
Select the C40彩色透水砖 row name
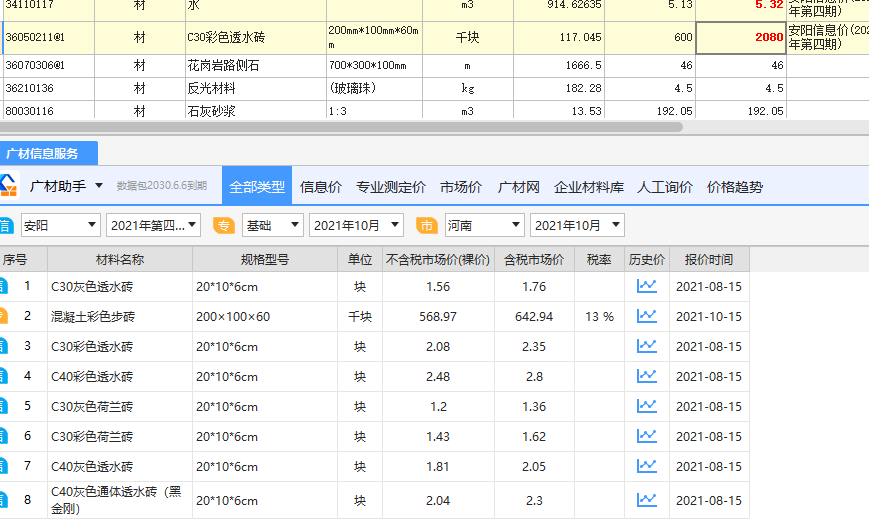92,376
